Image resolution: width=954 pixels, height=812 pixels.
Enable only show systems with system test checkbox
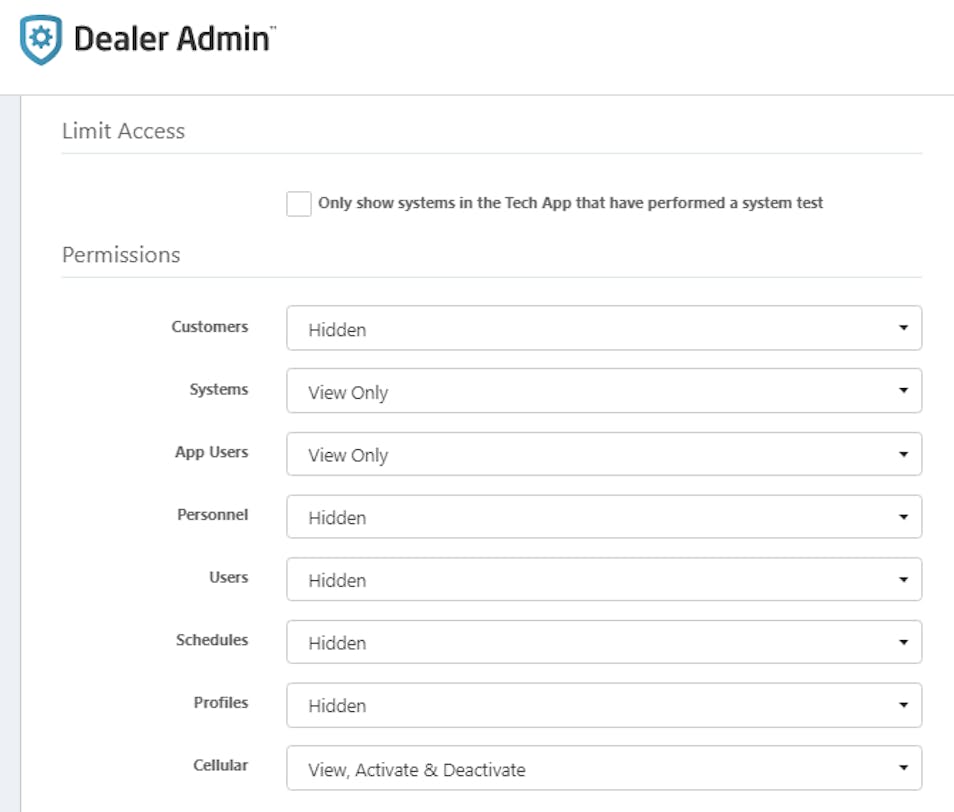tap(299, 204)
